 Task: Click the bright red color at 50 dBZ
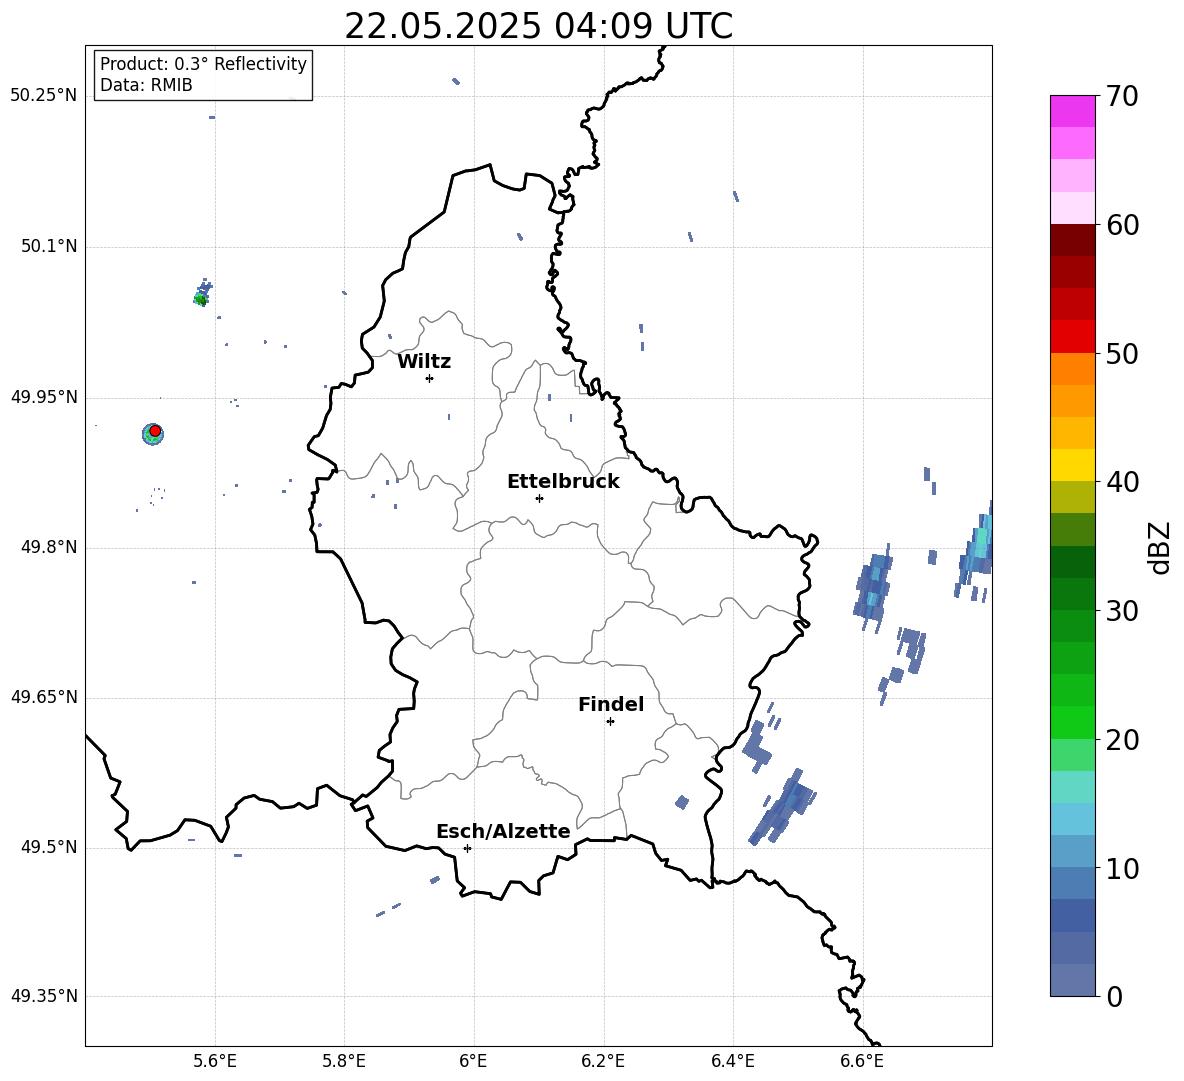pyautogui.click(x=1072, y=337)
